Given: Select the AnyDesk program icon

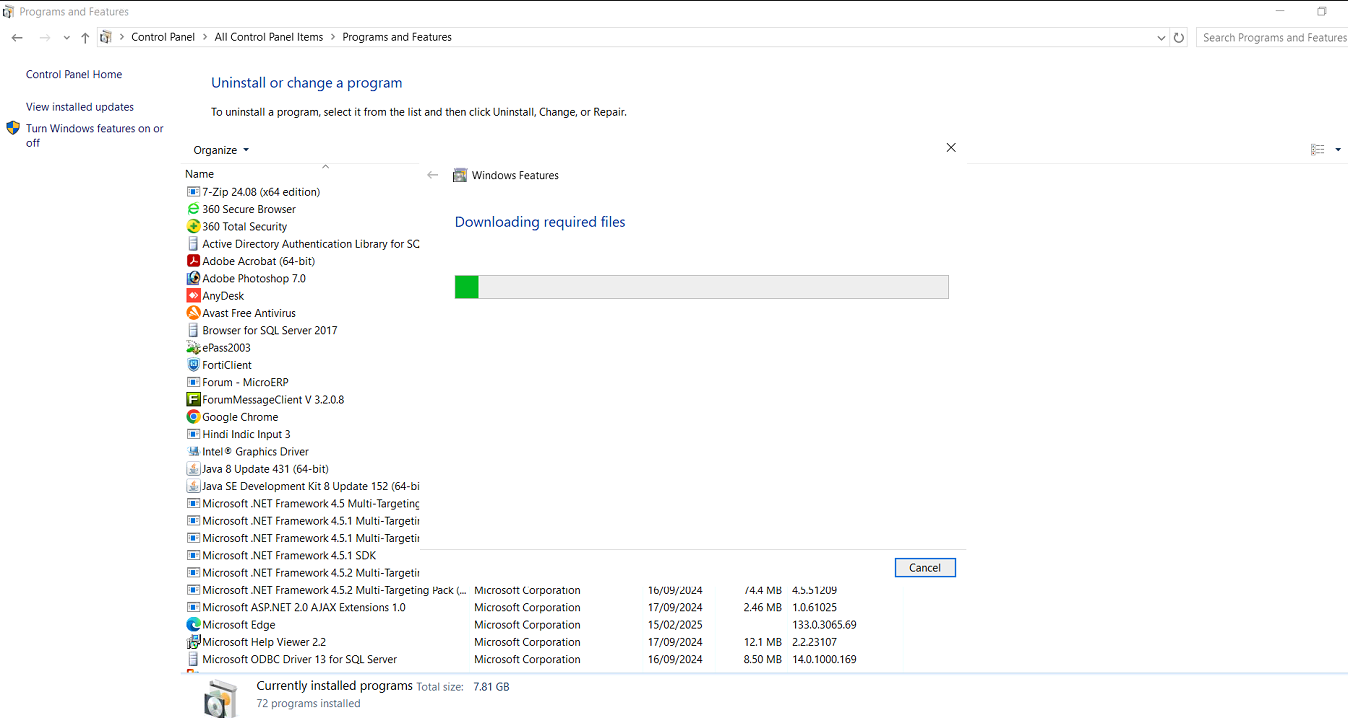Looking at the screenshot, I should point(193,296).
